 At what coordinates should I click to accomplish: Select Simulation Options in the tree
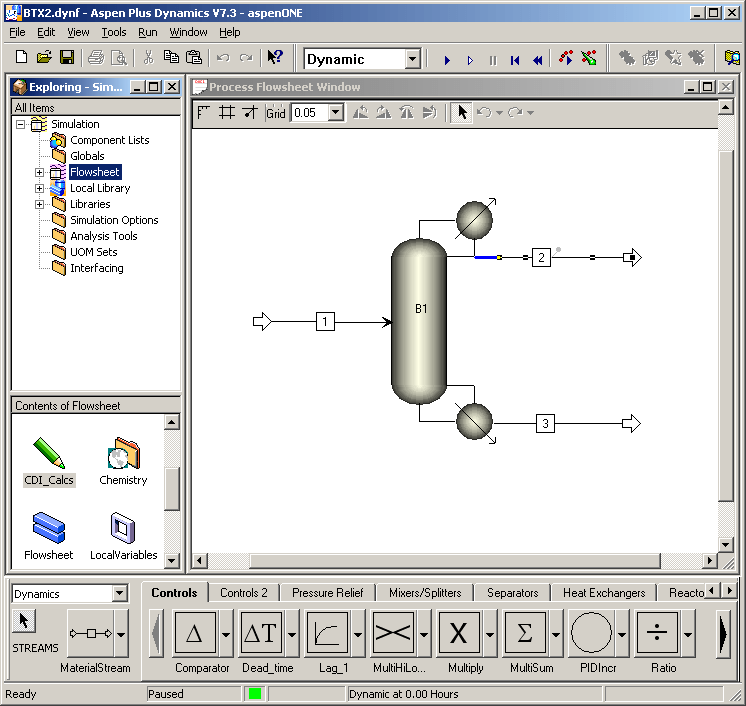point(113,220)
